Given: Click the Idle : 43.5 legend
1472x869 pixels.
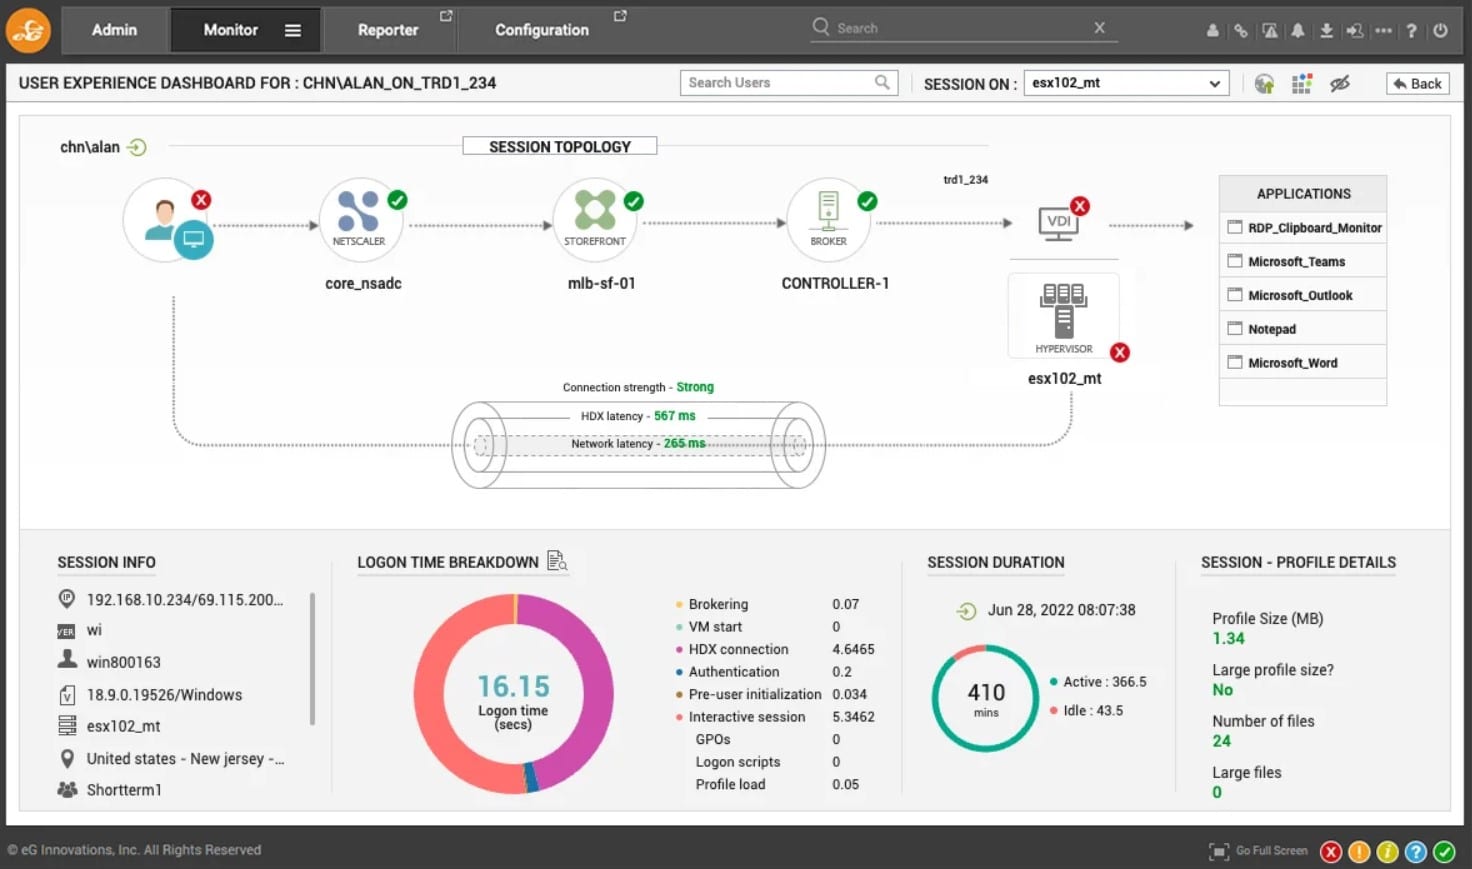Looking at the screenshot, I should 1086,711.
